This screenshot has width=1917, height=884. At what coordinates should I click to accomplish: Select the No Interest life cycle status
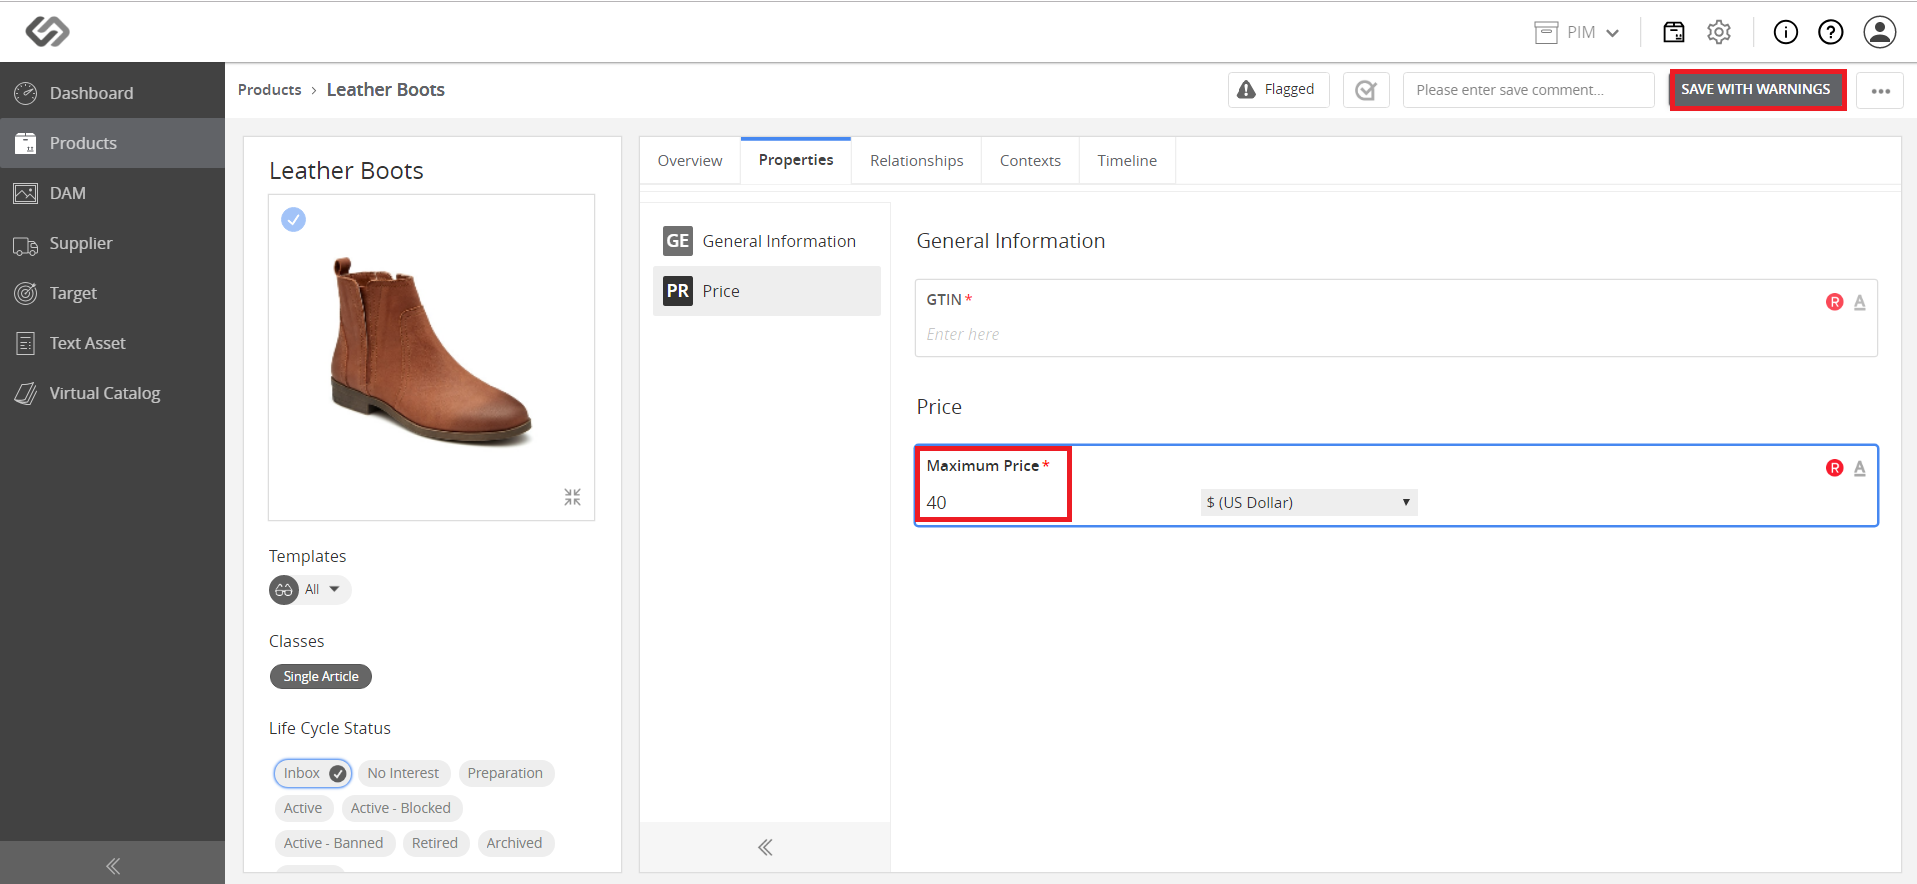pyautogui.click(x=403, y=773)
